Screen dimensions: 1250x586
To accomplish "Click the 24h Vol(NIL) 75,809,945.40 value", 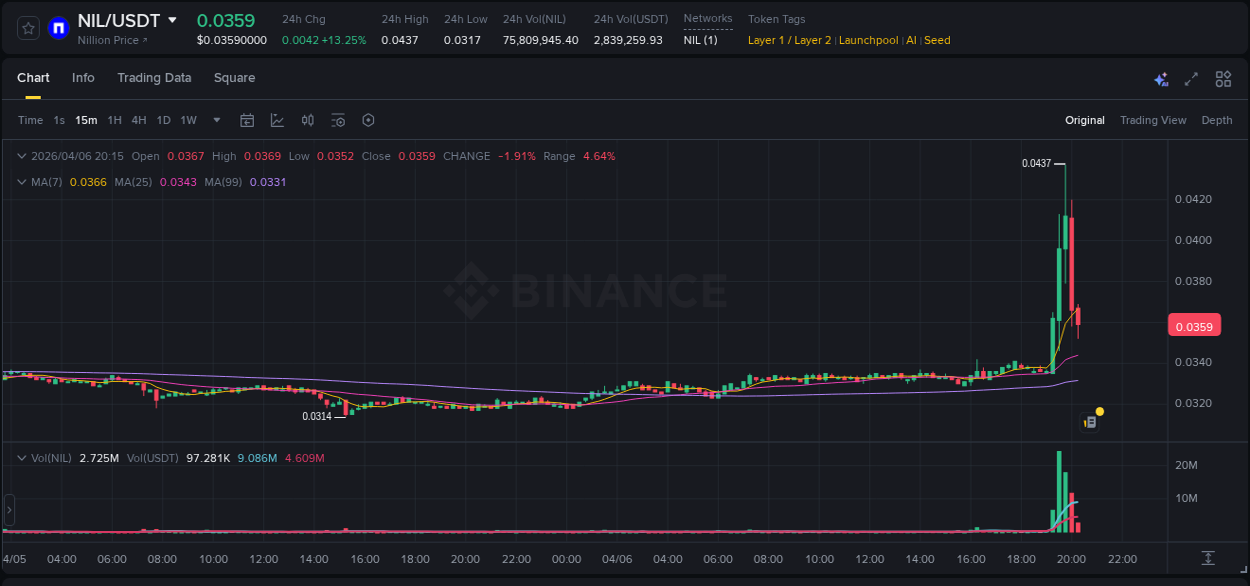I will (540, 40).
